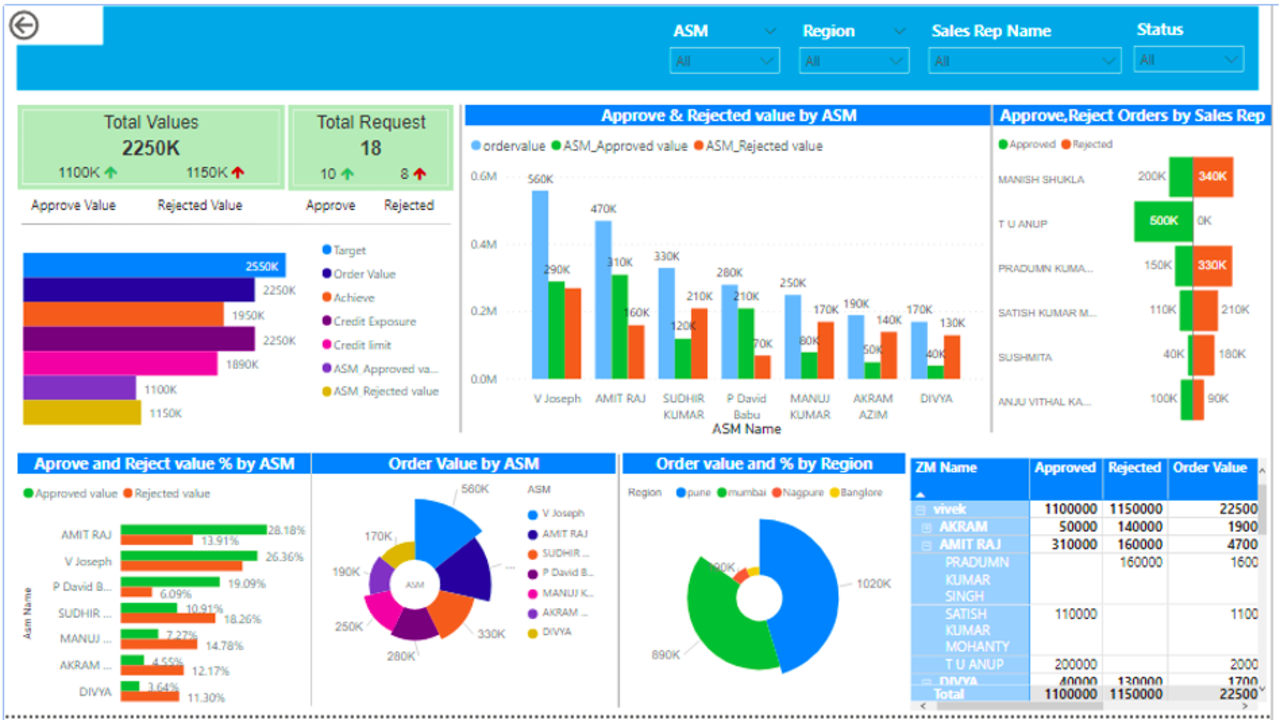Select Banglore legend marker
Viewport: 1280px width, 720px height.
click(835, 492)
